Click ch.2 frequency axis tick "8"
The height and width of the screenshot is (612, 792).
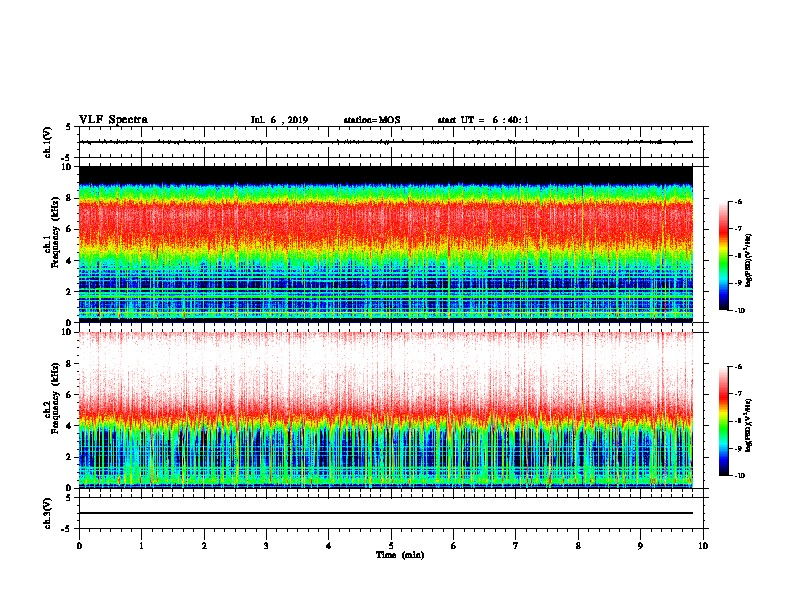[69, 364]
